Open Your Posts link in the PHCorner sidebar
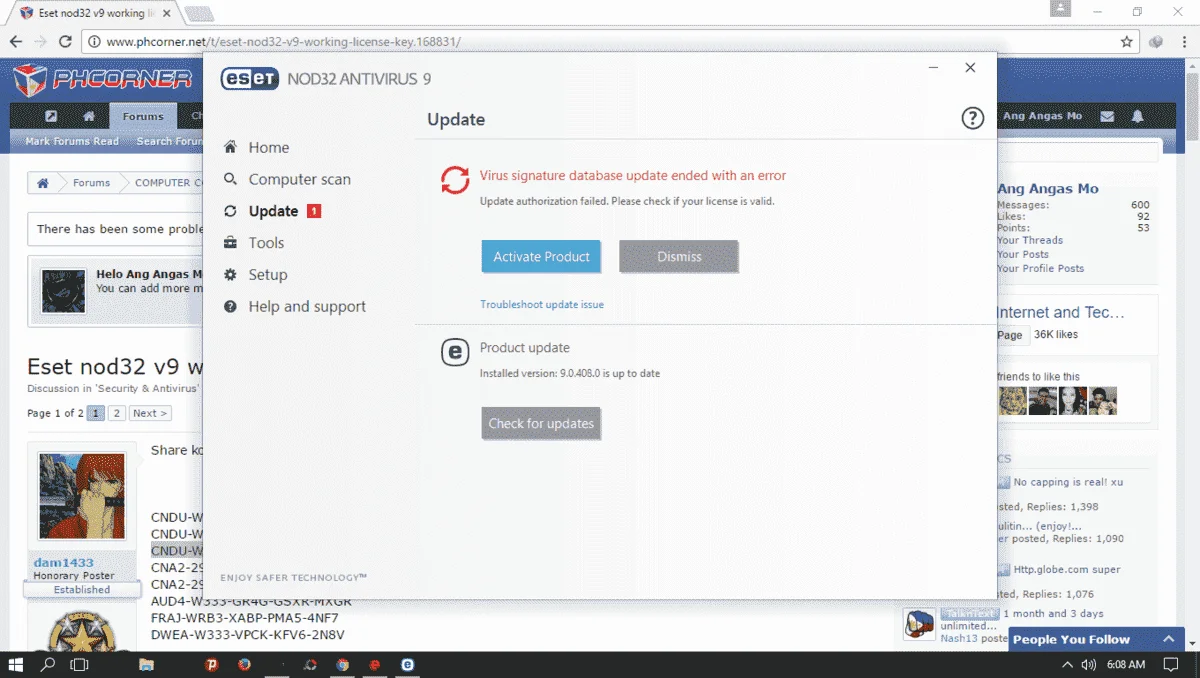This screenshot has height=678, width=1200. point(1023,254)
